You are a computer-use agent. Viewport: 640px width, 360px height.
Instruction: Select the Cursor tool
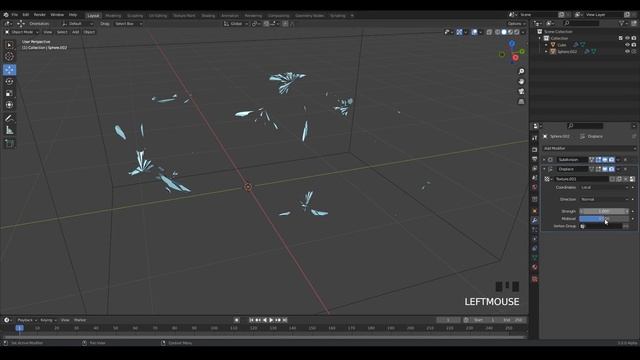point(9,57)
